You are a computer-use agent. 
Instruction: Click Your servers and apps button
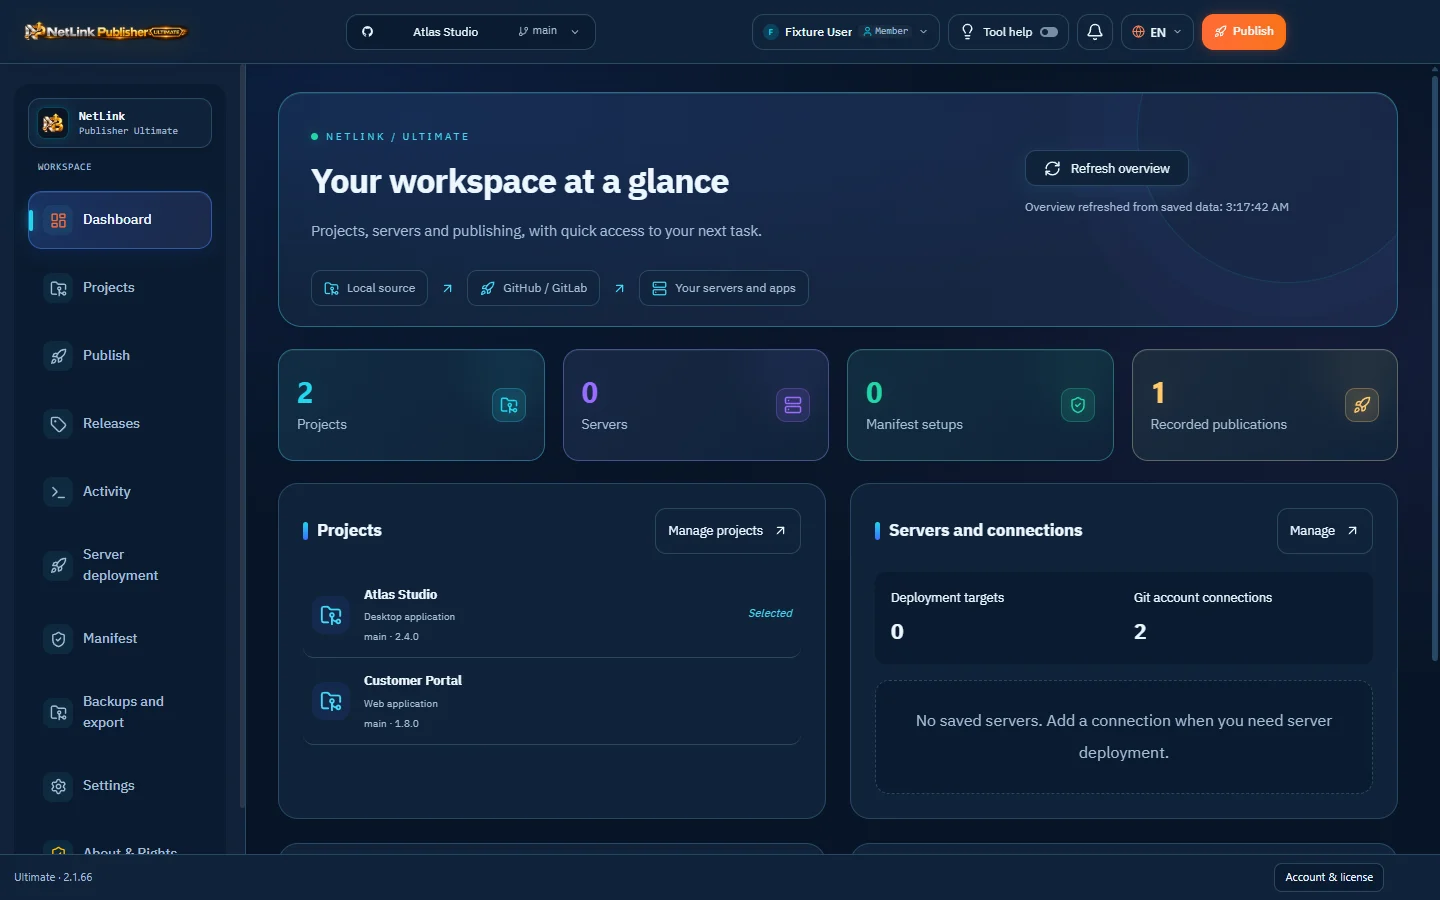[724, 288]
